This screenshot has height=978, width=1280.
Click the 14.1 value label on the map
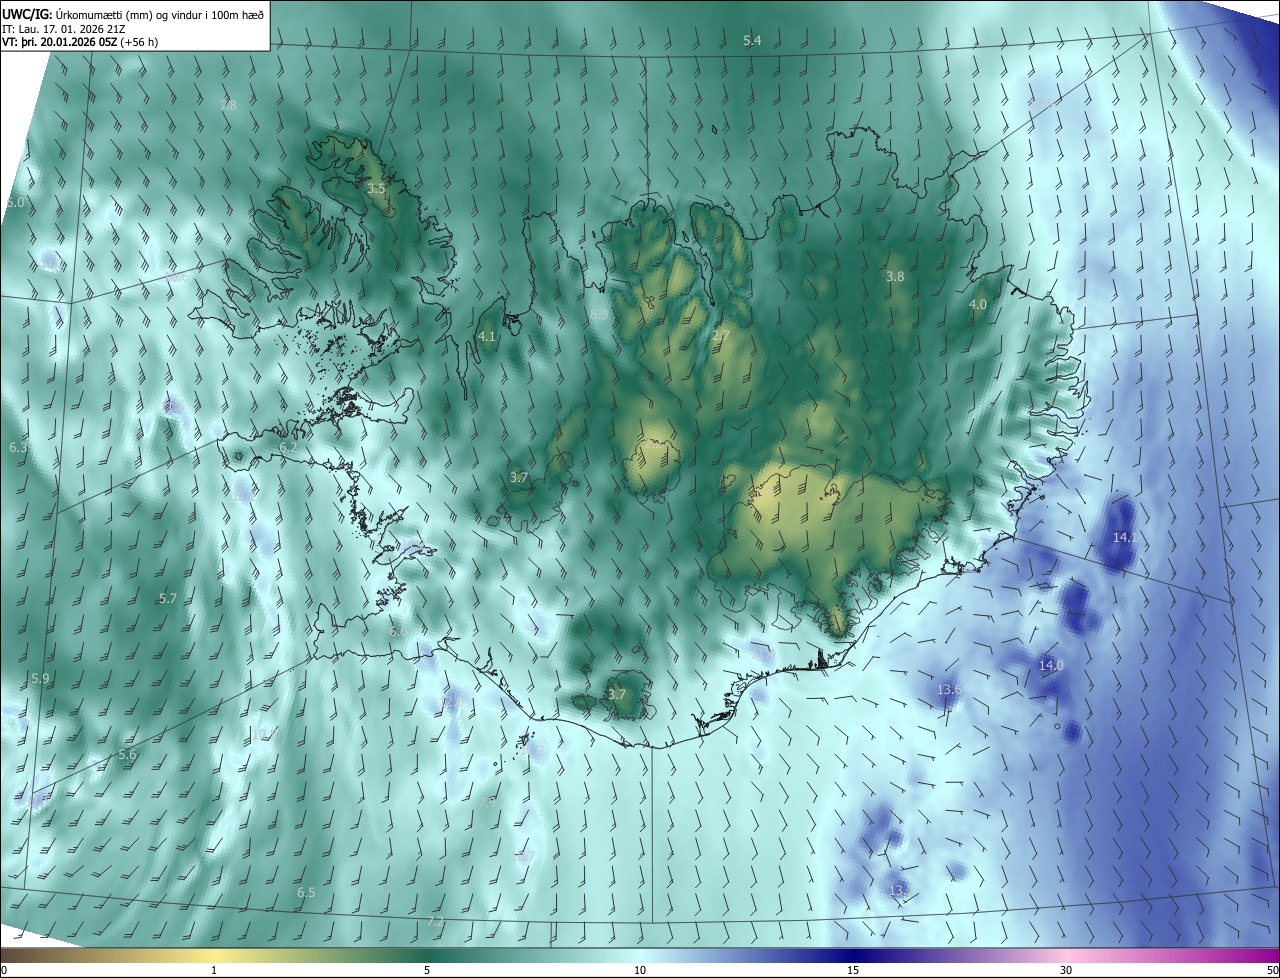click(1125, 537)
